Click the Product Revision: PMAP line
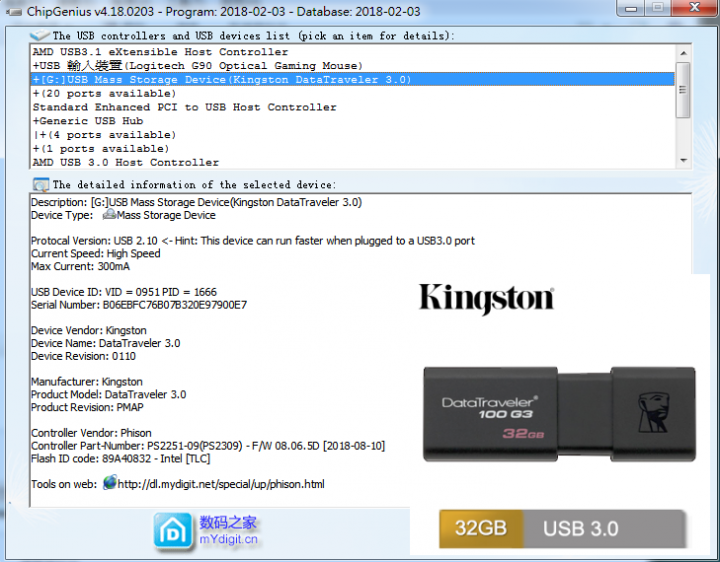 click(x=87, y=408)
